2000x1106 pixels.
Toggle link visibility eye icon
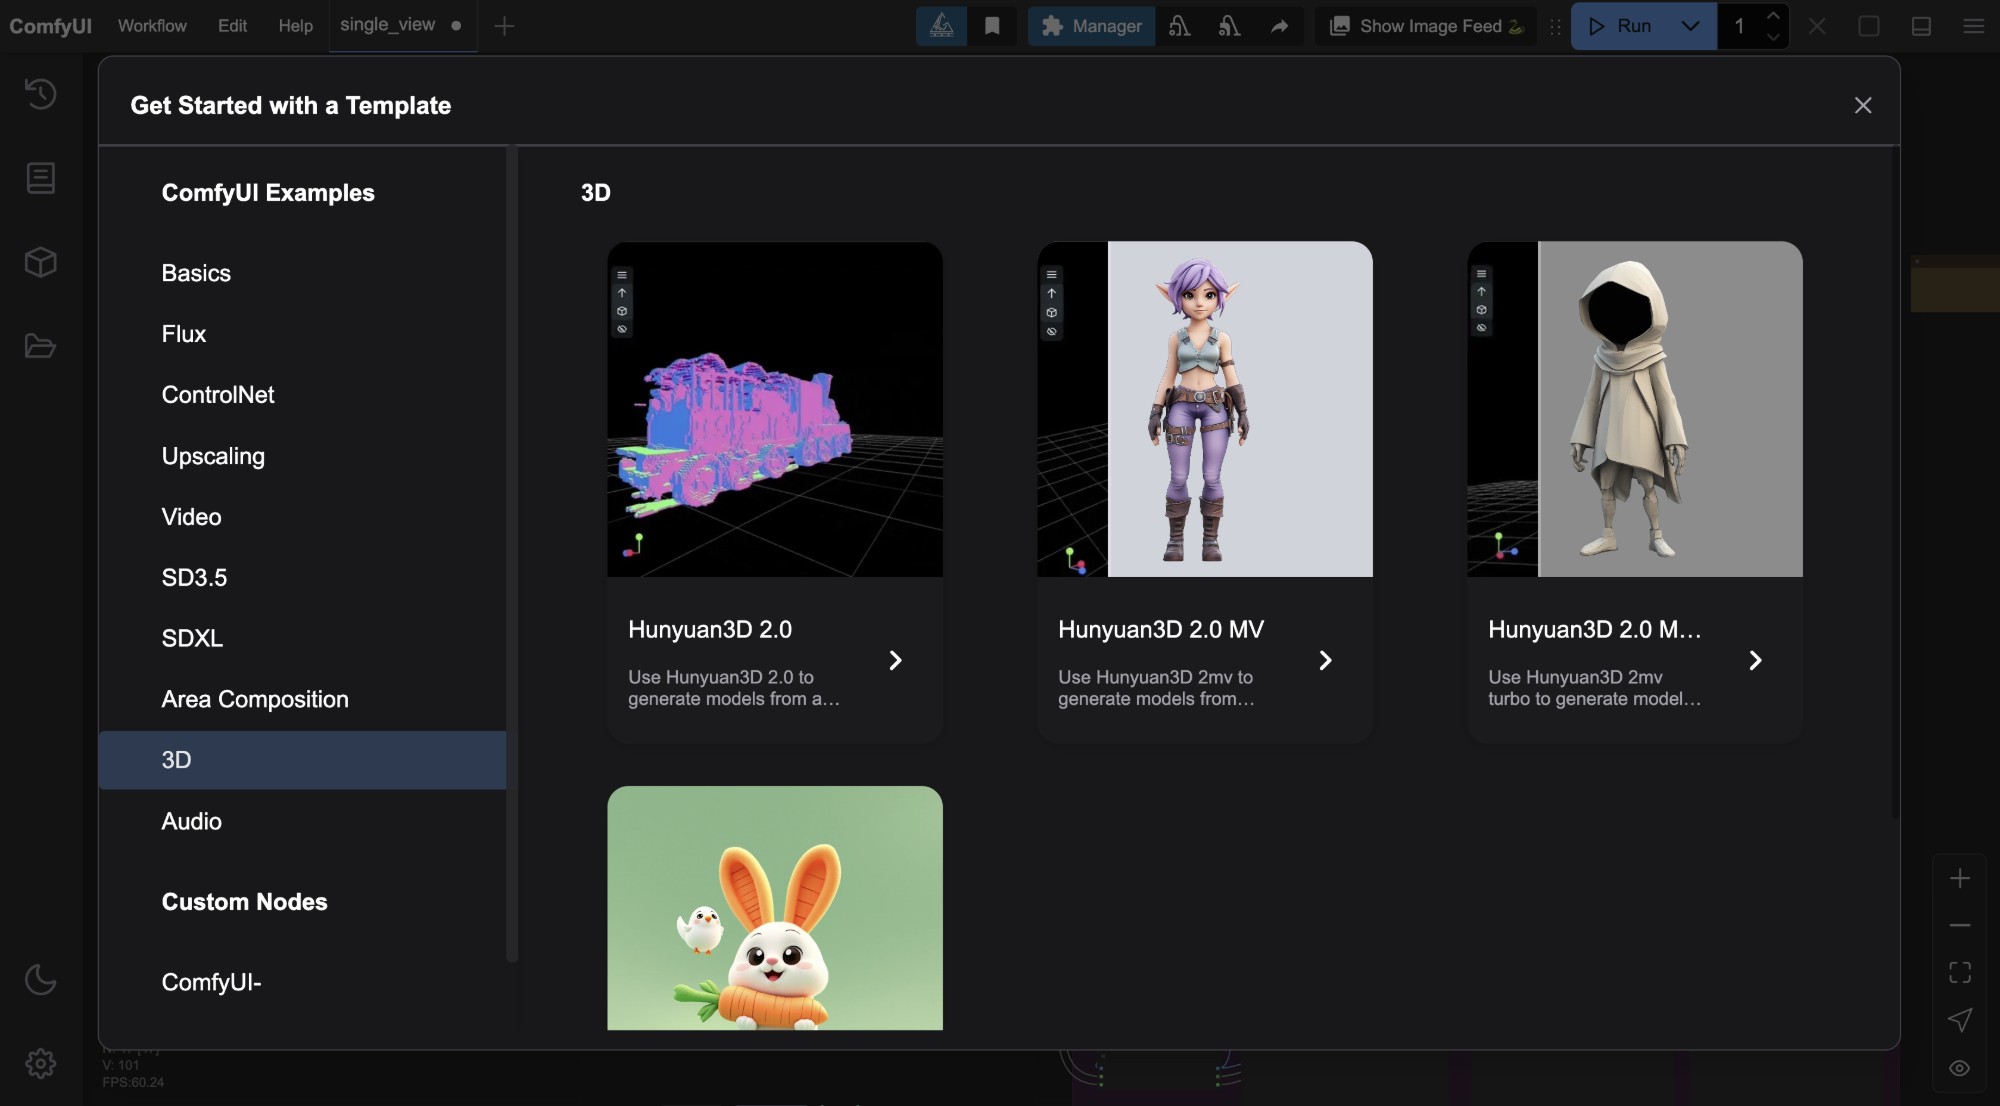pyautogui.click(x=1960, y=1068)
